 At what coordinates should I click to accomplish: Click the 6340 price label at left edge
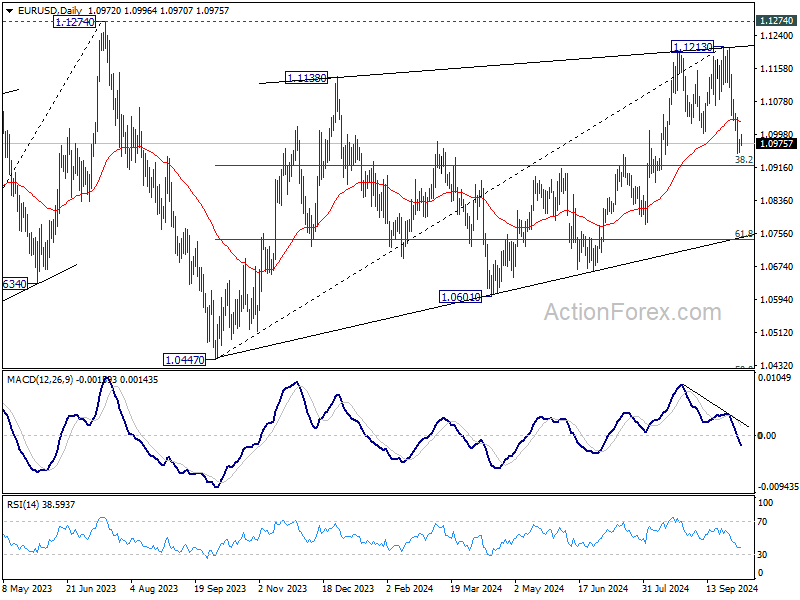click(x=14, y=284)
